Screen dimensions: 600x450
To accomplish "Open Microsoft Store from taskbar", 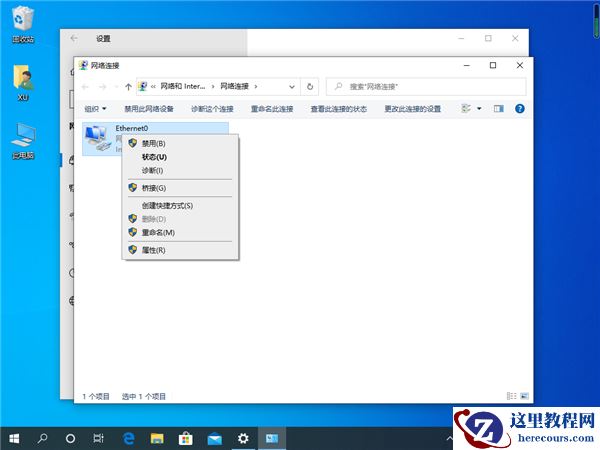I will click(x=186, y=438).
